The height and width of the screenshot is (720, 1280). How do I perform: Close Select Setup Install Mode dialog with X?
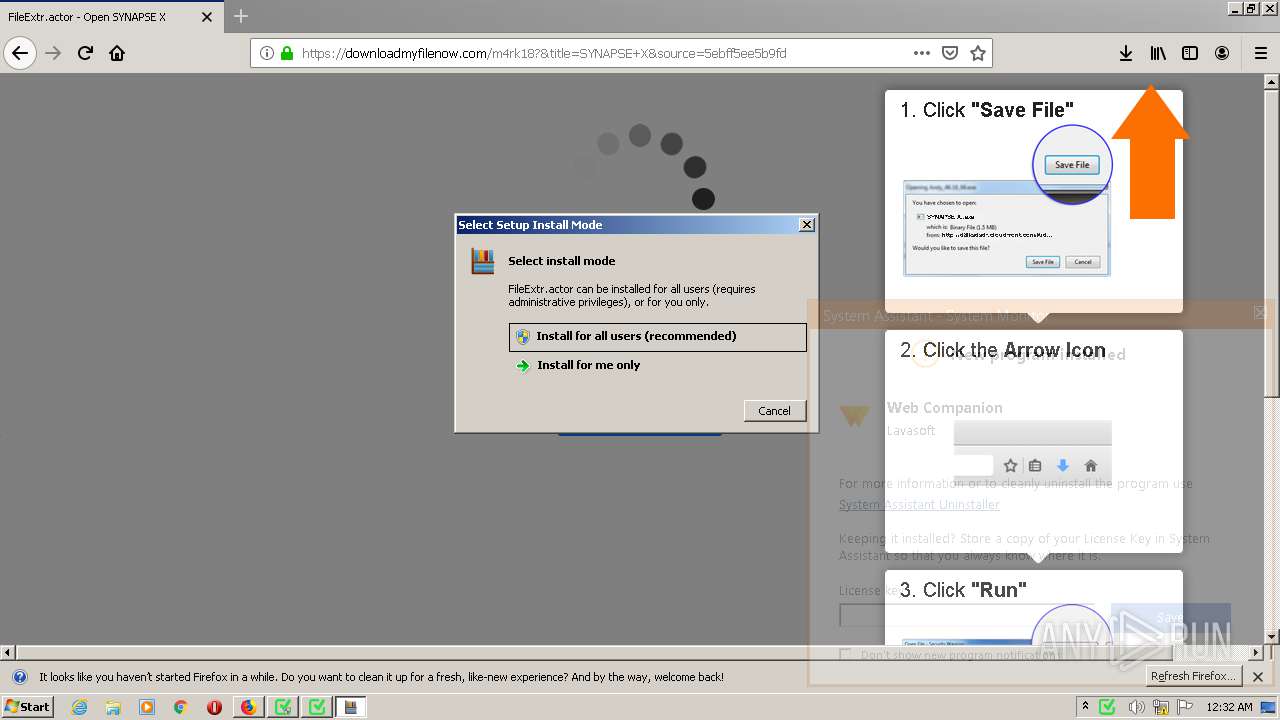coord(806,225)
